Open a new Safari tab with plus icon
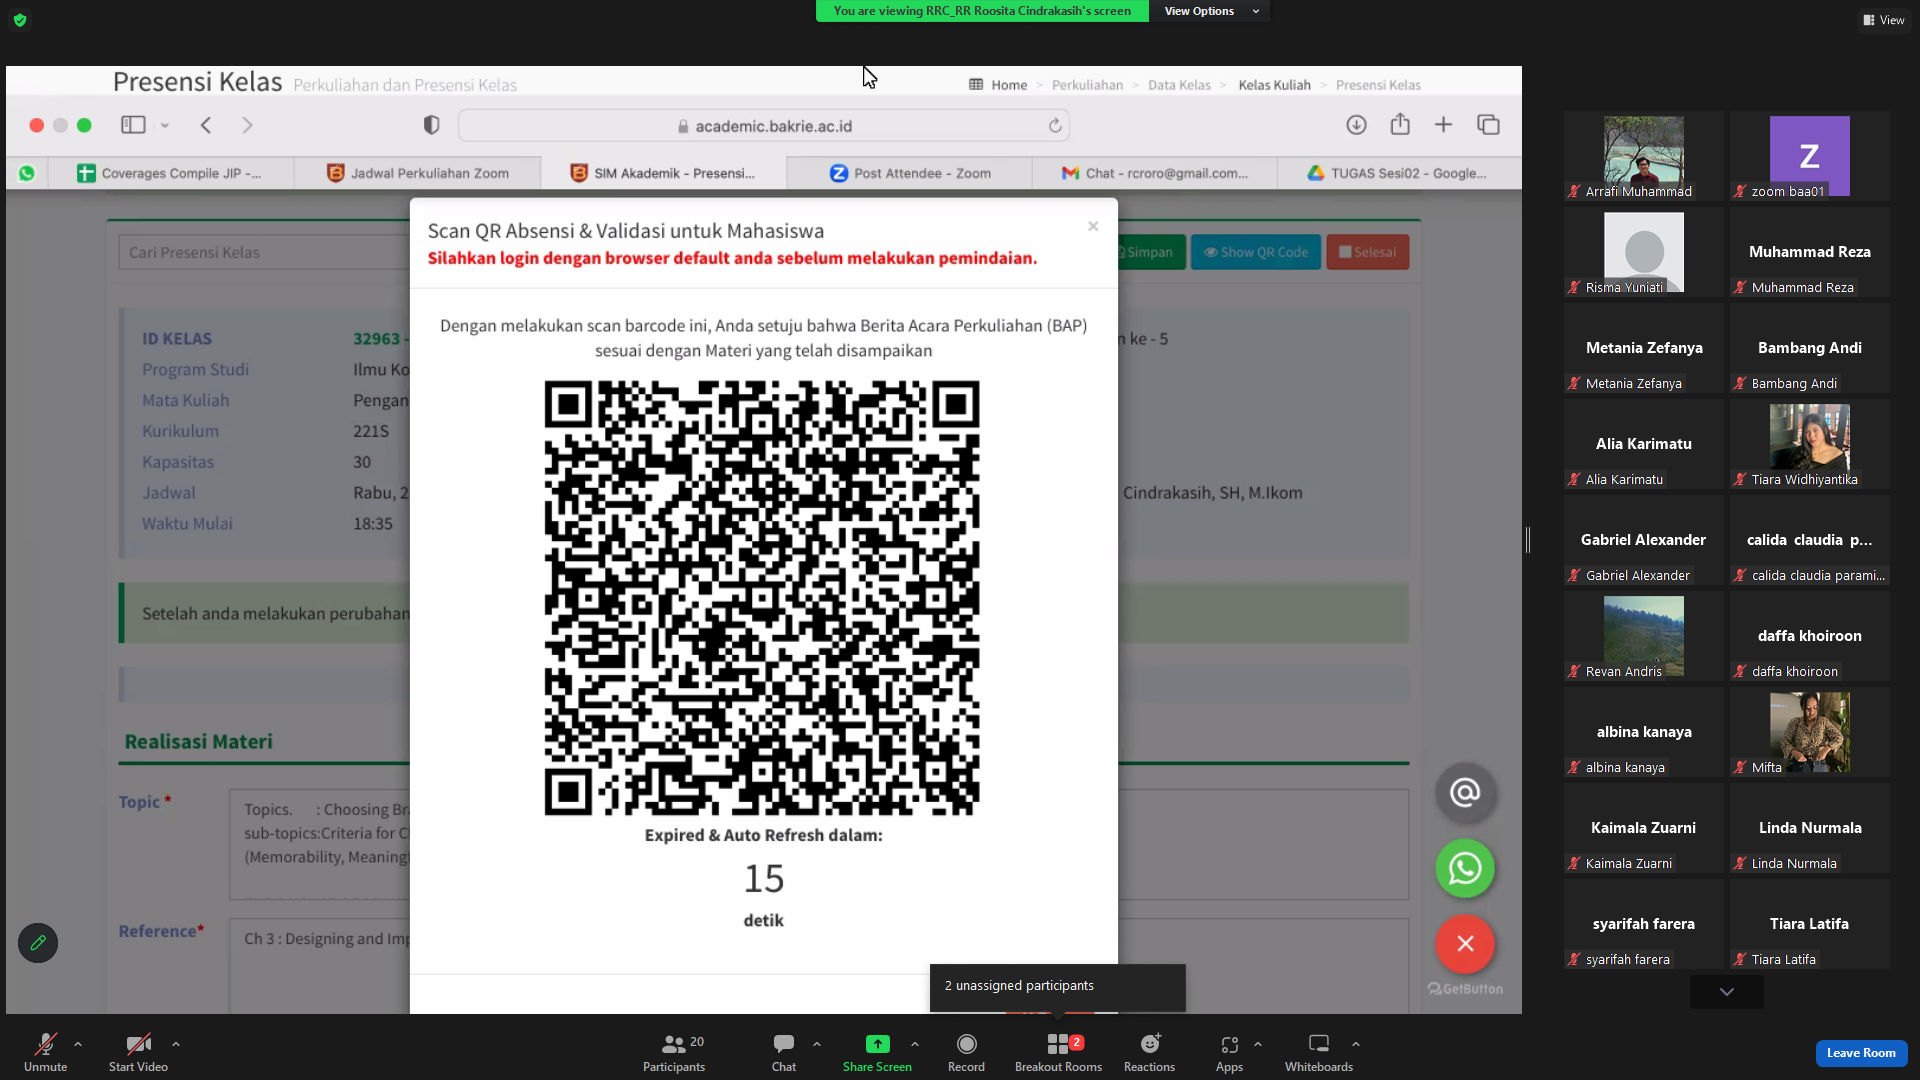This screenshot has height=1080, width=1920. (x=1443, y=125)
